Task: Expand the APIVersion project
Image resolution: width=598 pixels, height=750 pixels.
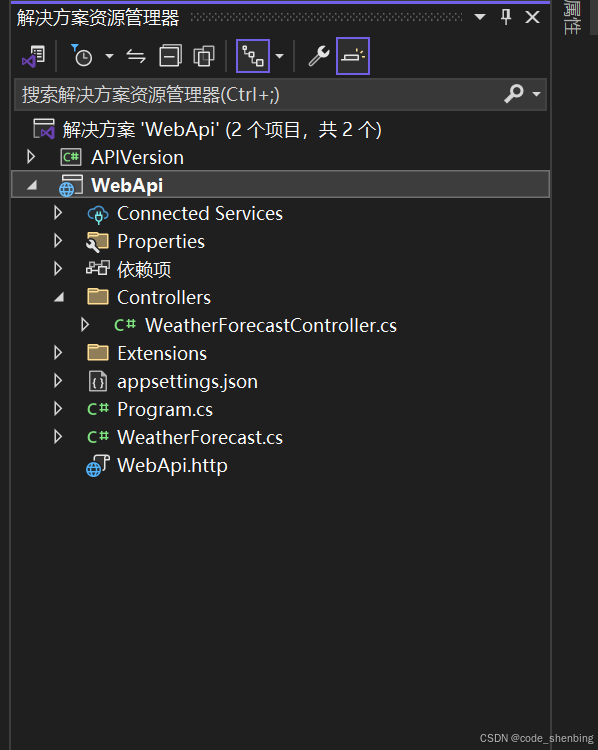Action: (x=31, y=157)
